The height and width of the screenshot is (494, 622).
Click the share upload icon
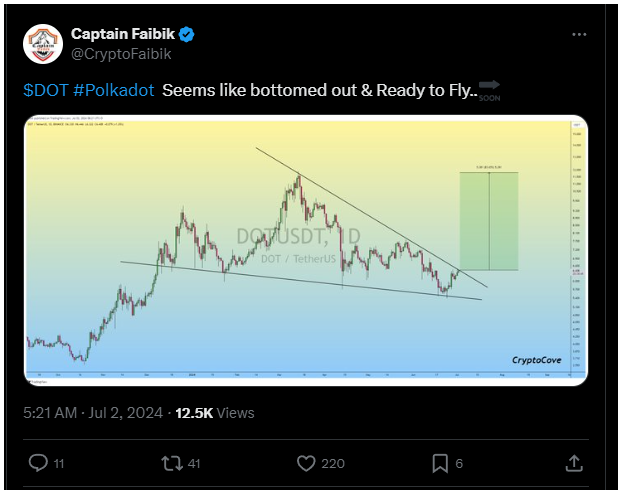574,463
